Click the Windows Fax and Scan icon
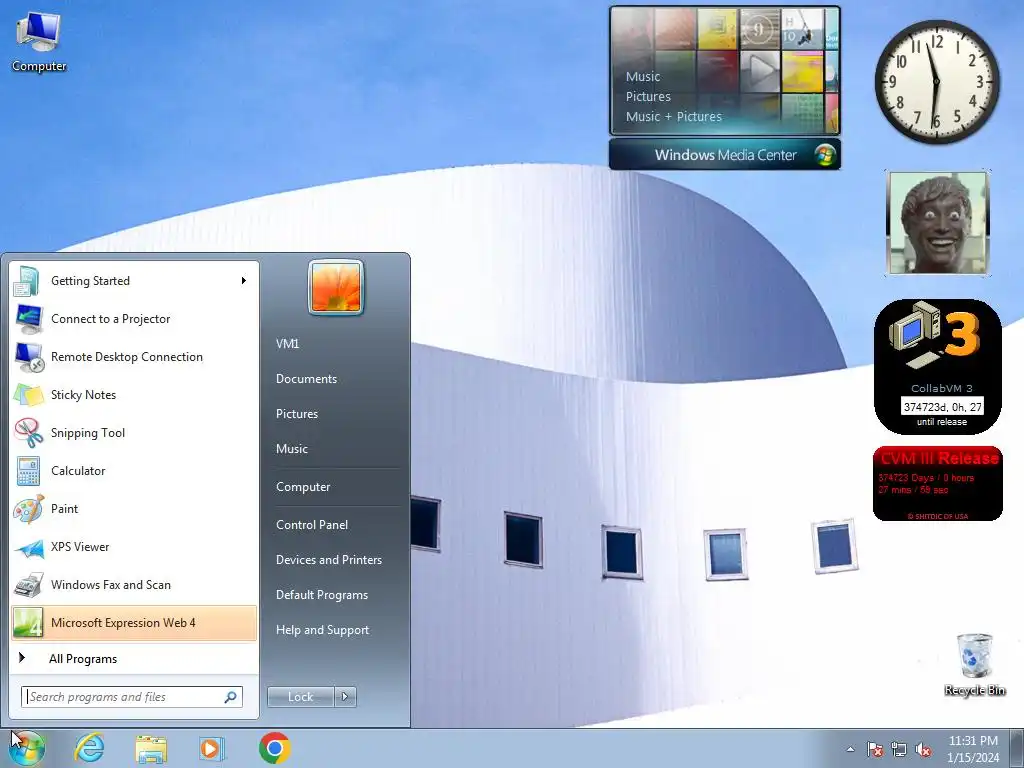The height and width of the screenshot is (768, 1024). 29,584
